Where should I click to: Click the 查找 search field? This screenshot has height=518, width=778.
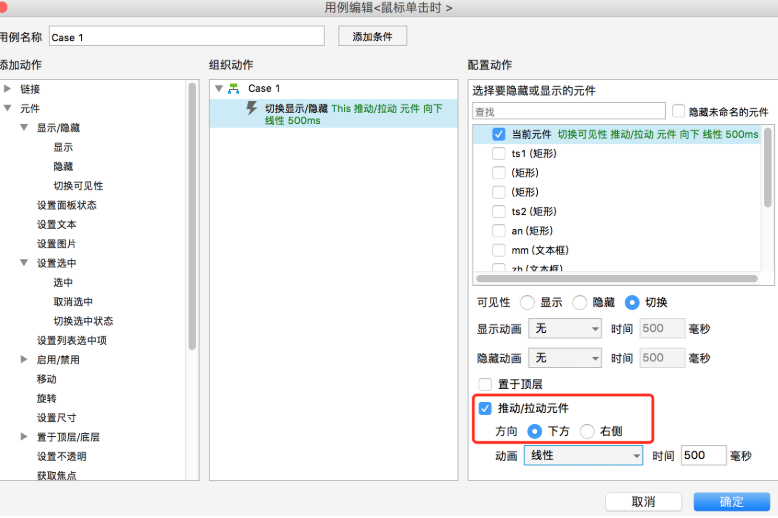click(569, 111)
